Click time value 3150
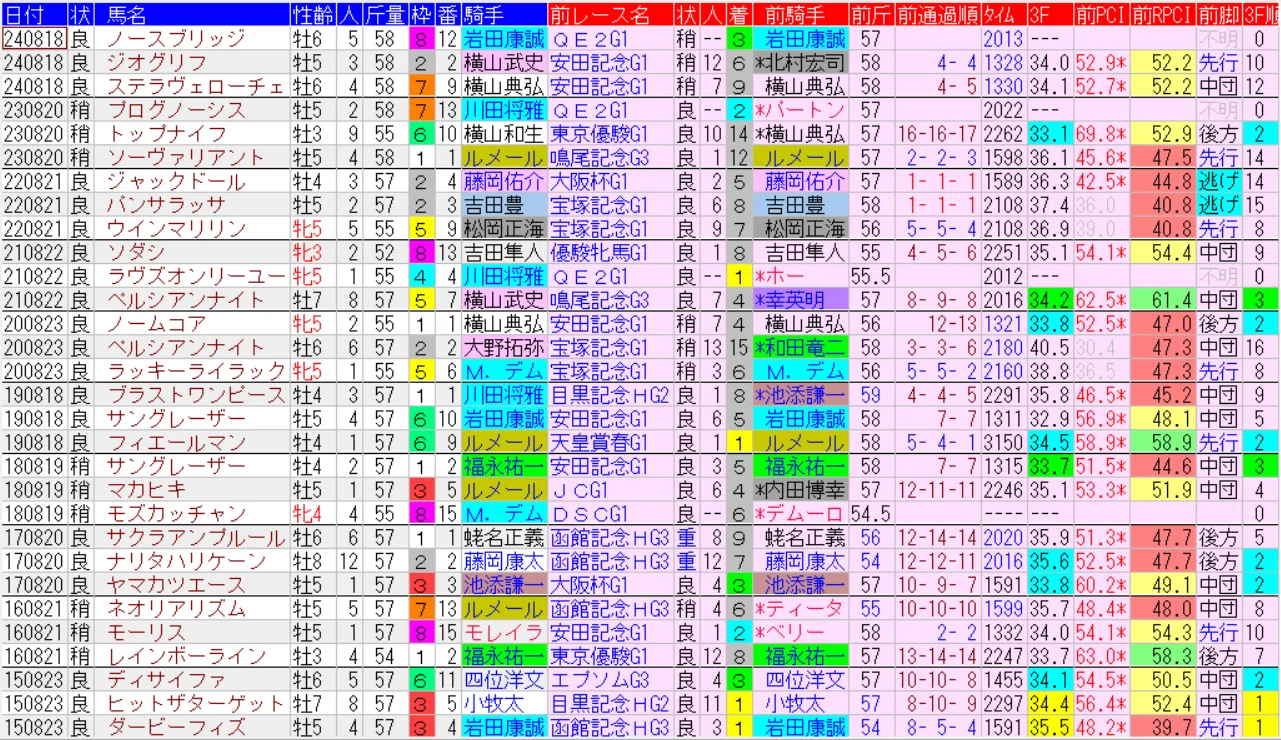 1003,442
